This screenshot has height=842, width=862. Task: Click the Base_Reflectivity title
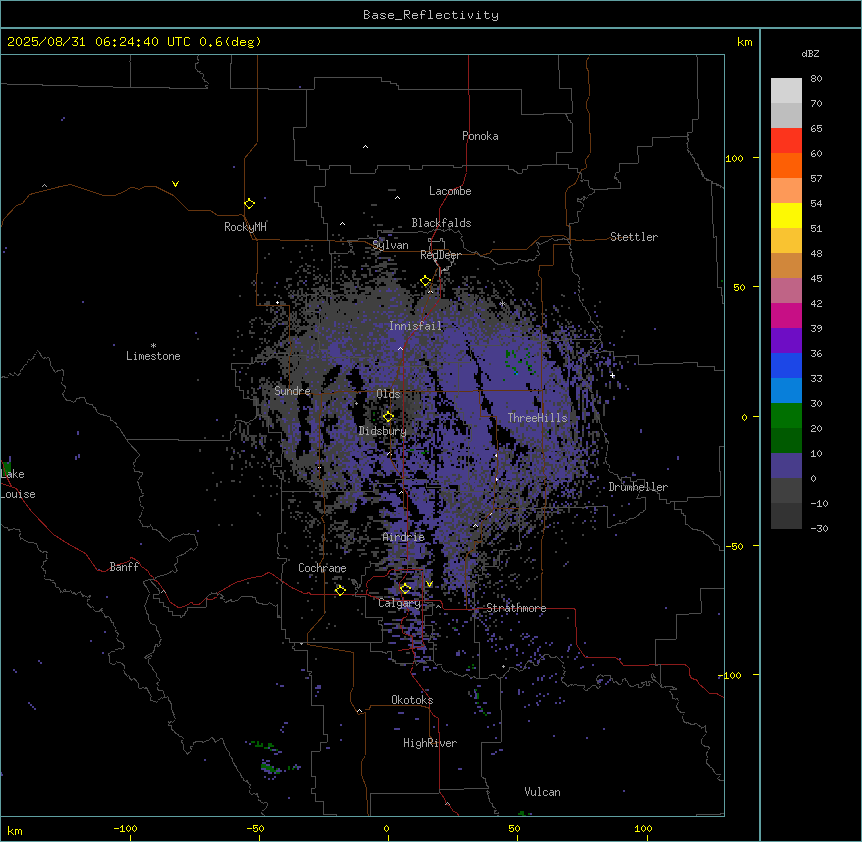[x=431, y=15]
